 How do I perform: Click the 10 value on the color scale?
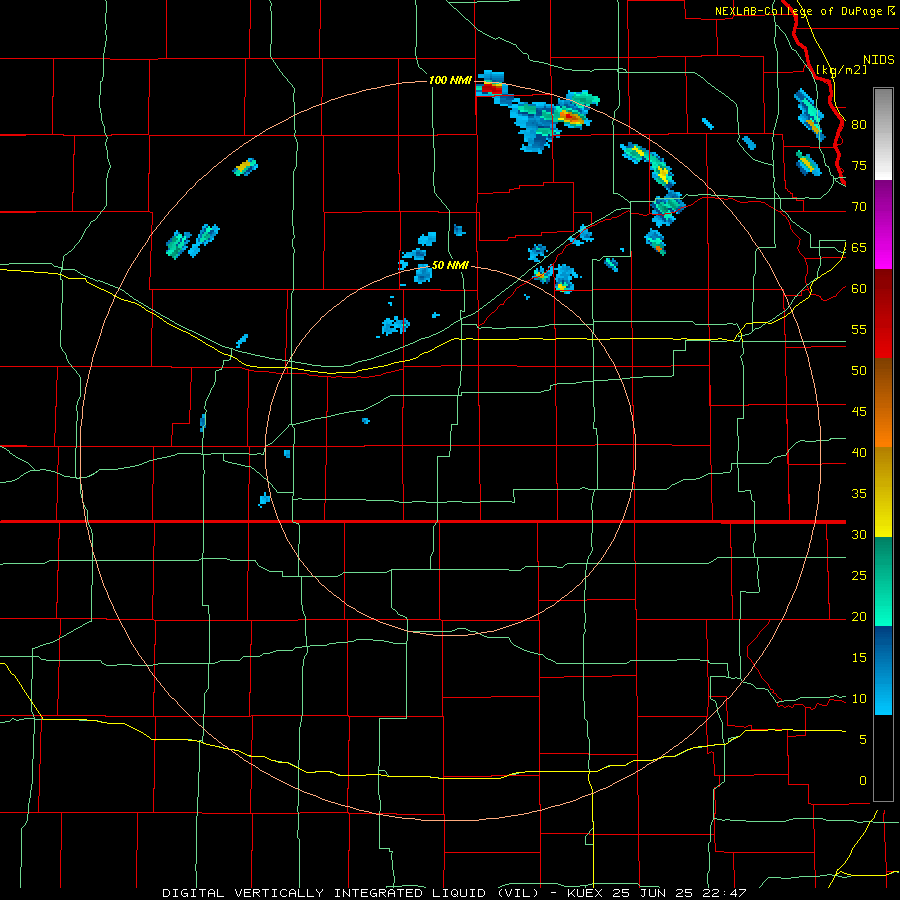[x=859, y=699]
